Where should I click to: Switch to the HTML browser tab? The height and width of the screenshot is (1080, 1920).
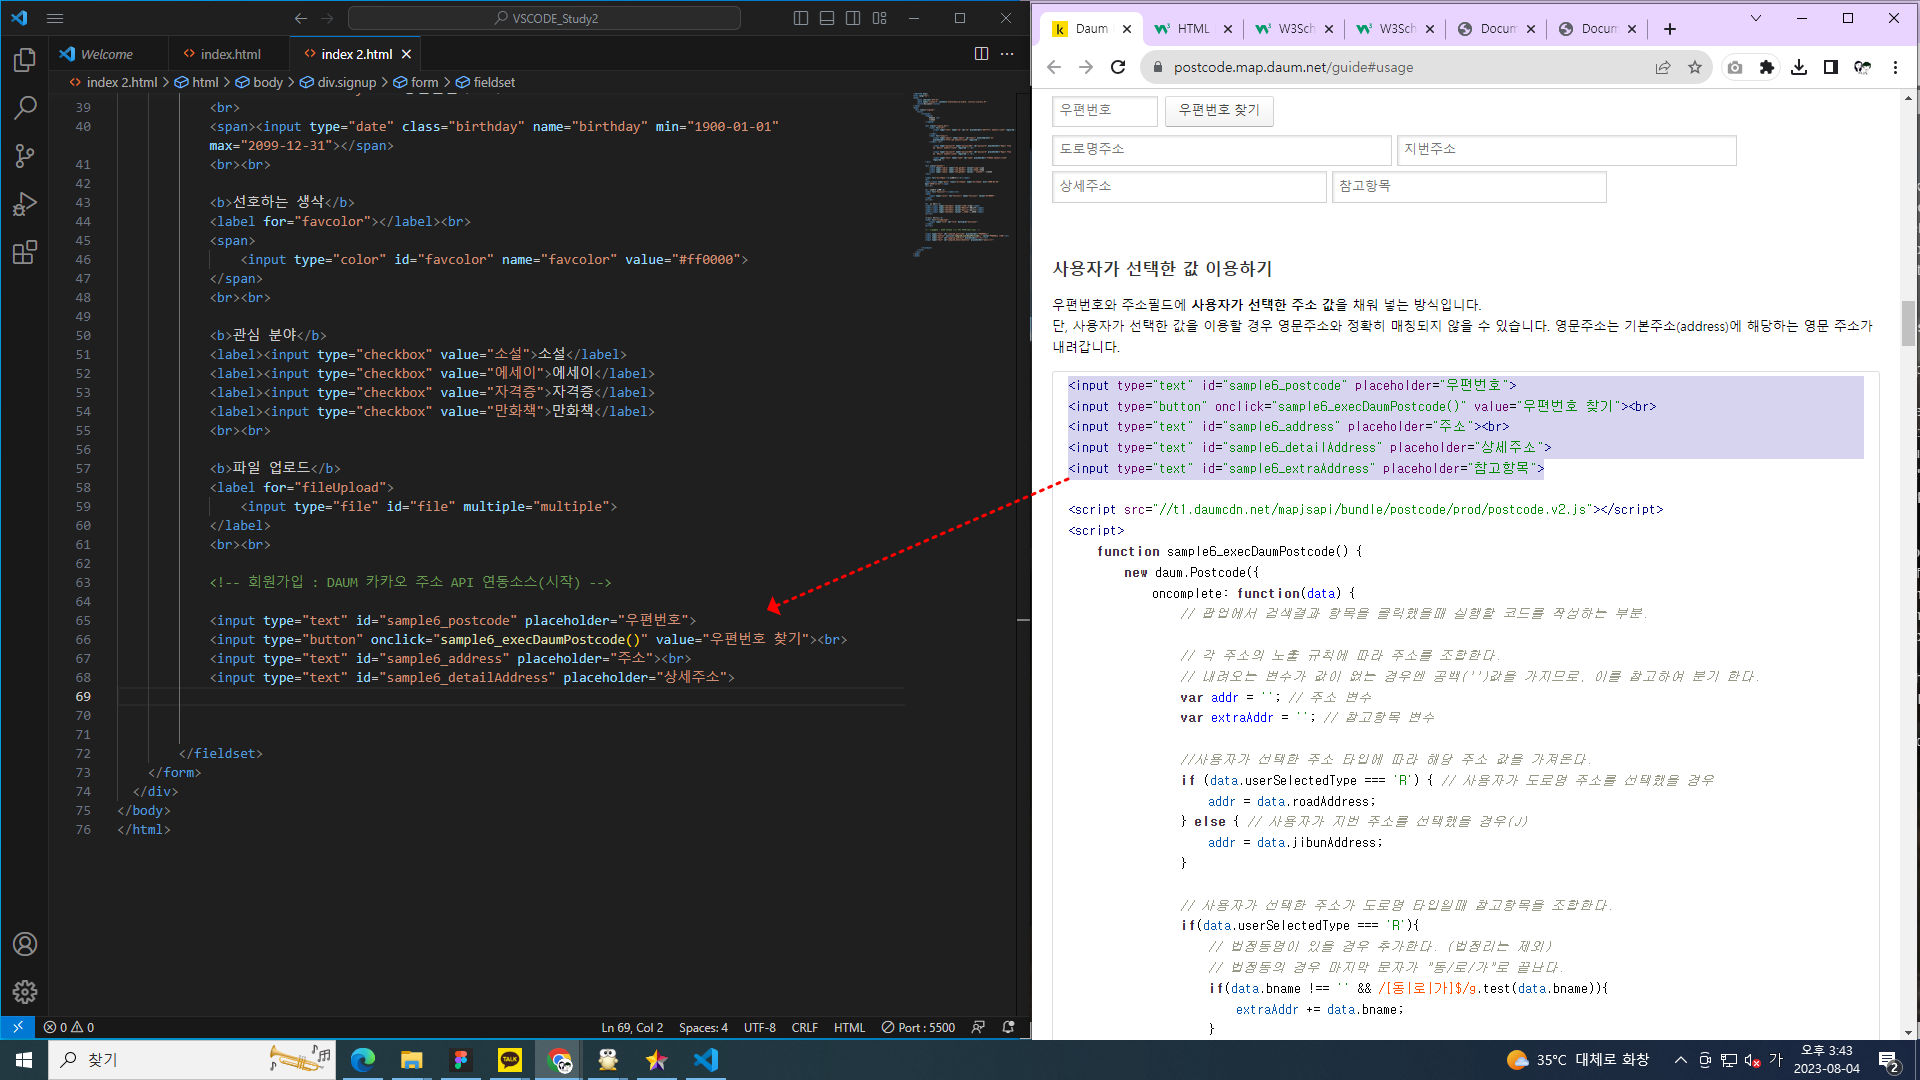pos(1193,29)
